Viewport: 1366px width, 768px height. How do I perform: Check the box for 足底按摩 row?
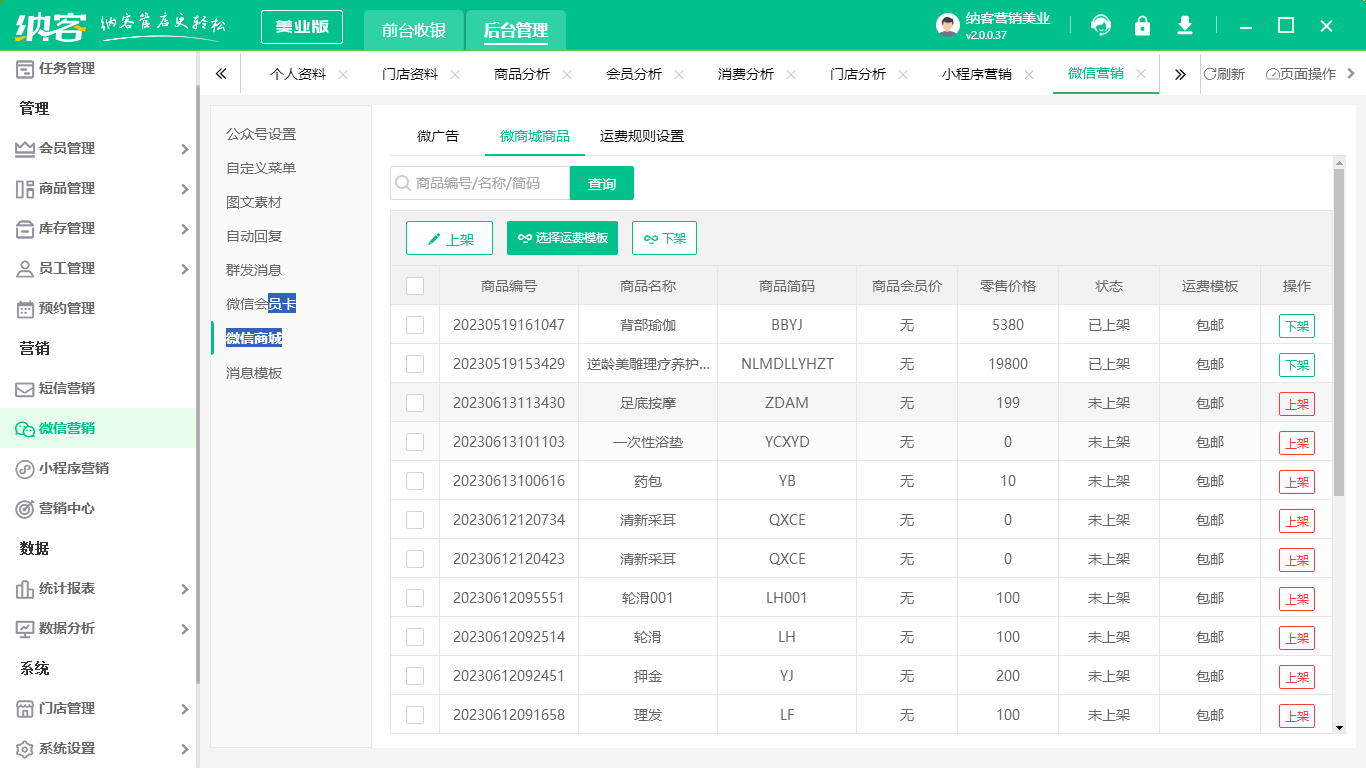click(x=415, y=403)
